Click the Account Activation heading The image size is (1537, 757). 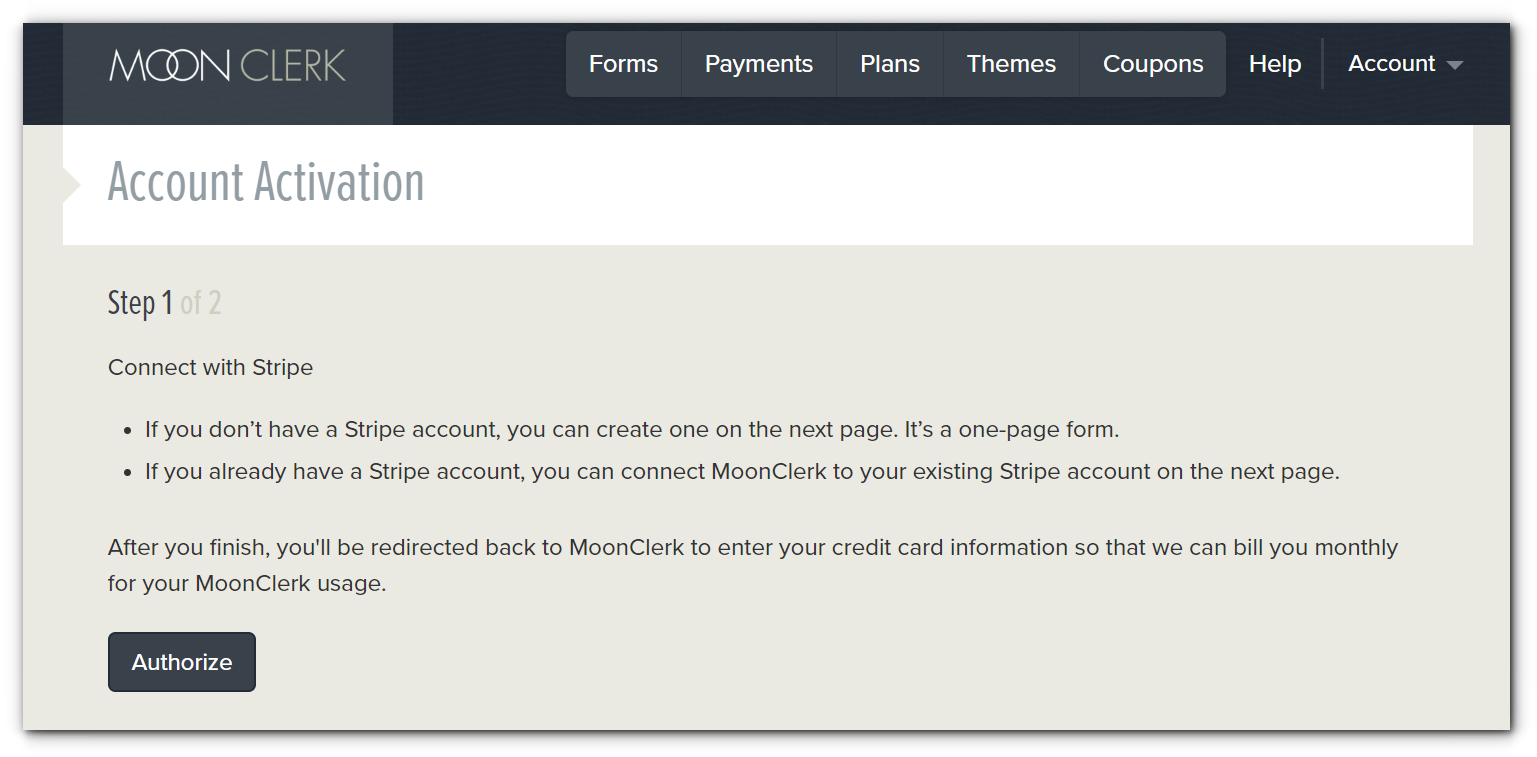click(x=266, y=182)
